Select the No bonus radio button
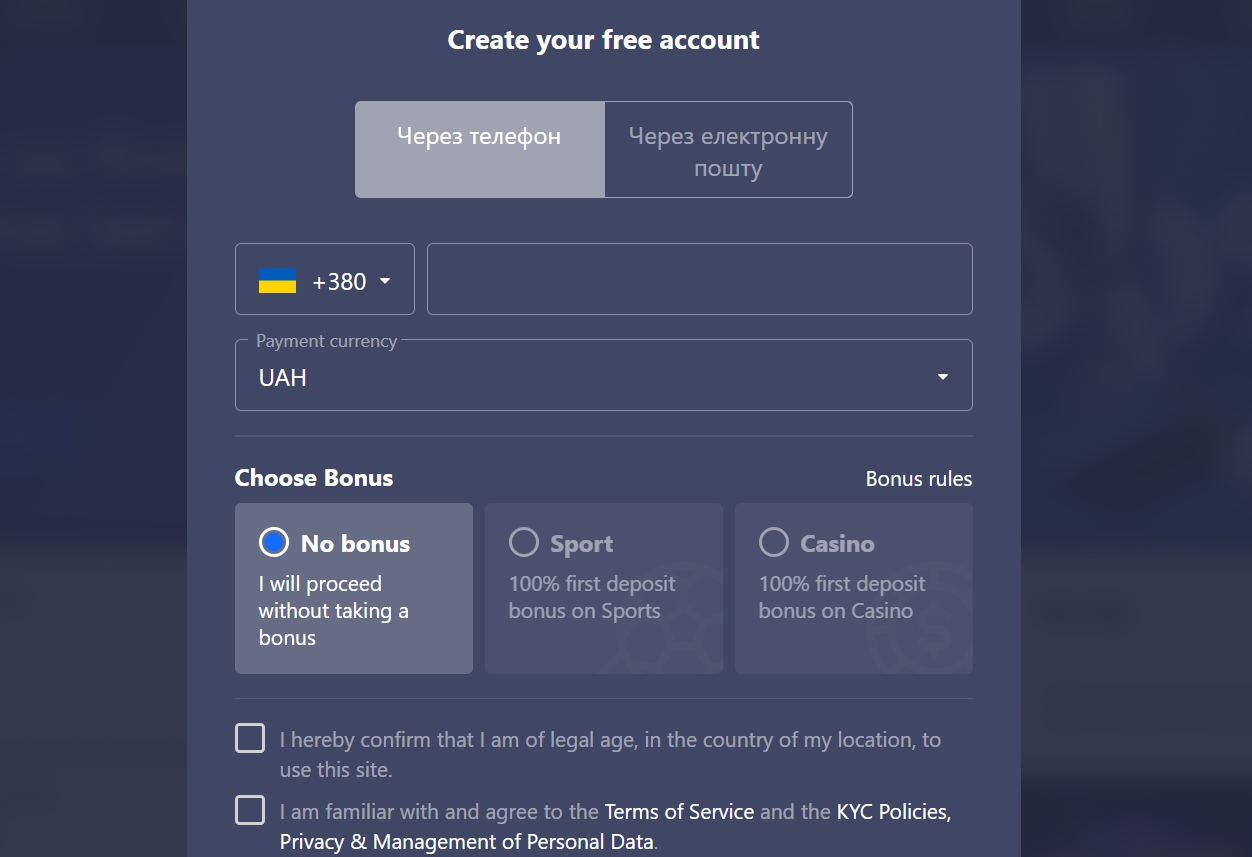The image size is (1252, 857). click(272, 542)
